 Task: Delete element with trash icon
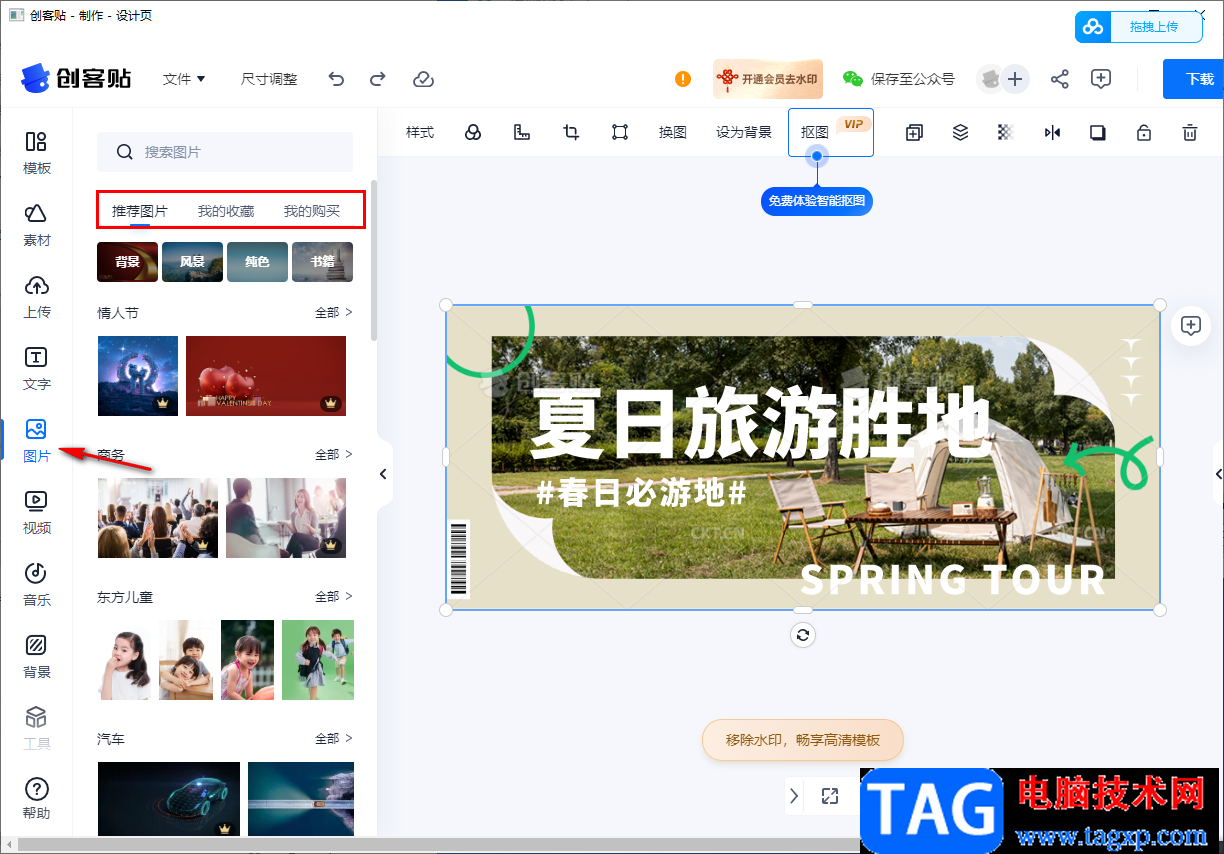pos(1190,132)
